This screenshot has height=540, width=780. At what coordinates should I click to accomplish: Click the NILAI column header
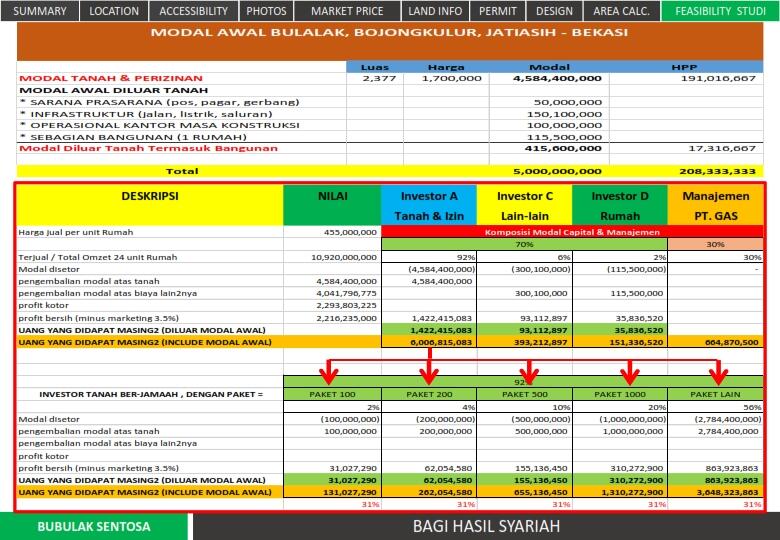(x=332, y=205)
